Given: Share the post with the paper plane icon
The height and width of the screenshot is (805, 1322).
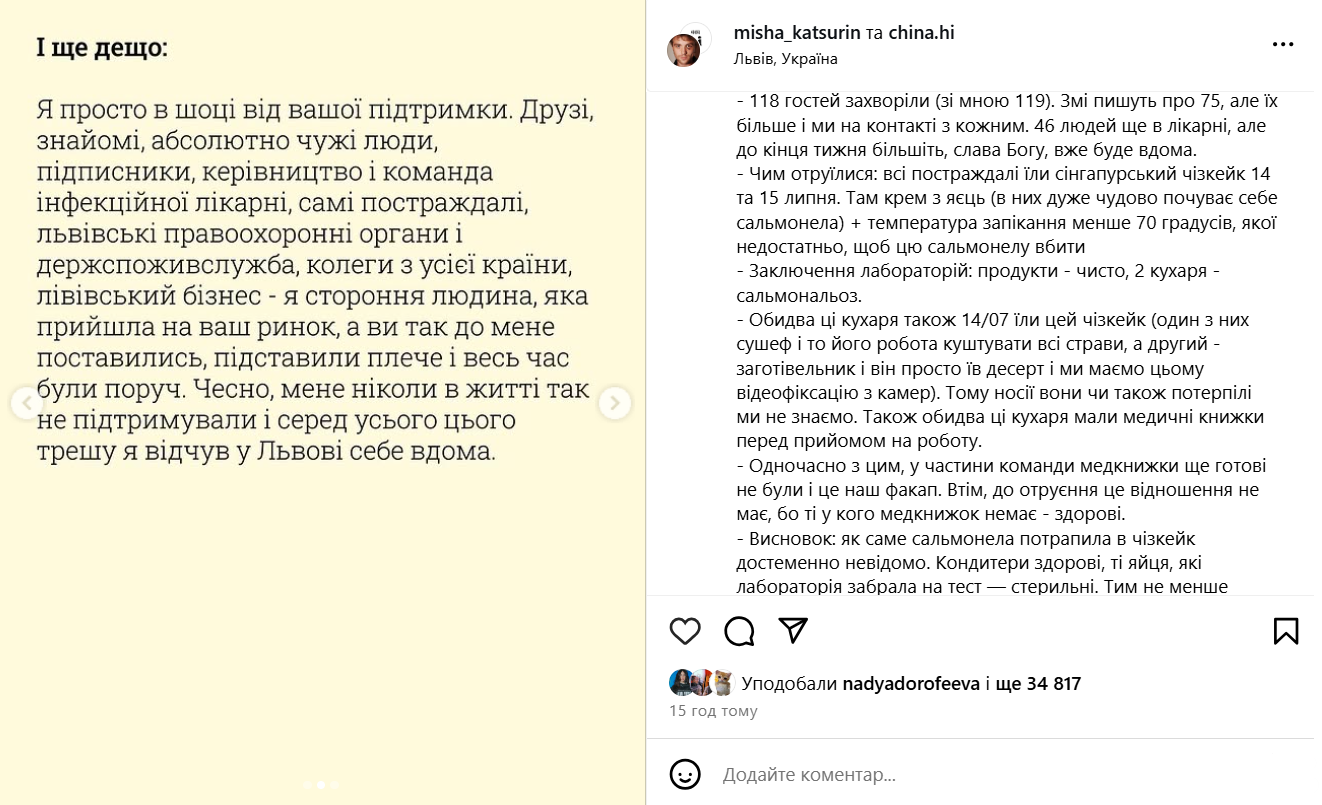Looking at the screenshot, I should 791,631.
